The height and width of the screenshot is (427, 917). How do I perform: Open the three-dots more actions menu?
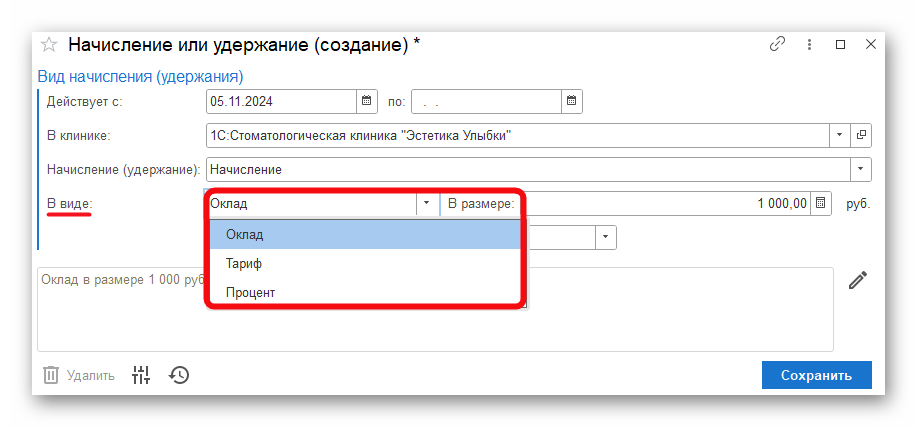click(x=809, y=44)
